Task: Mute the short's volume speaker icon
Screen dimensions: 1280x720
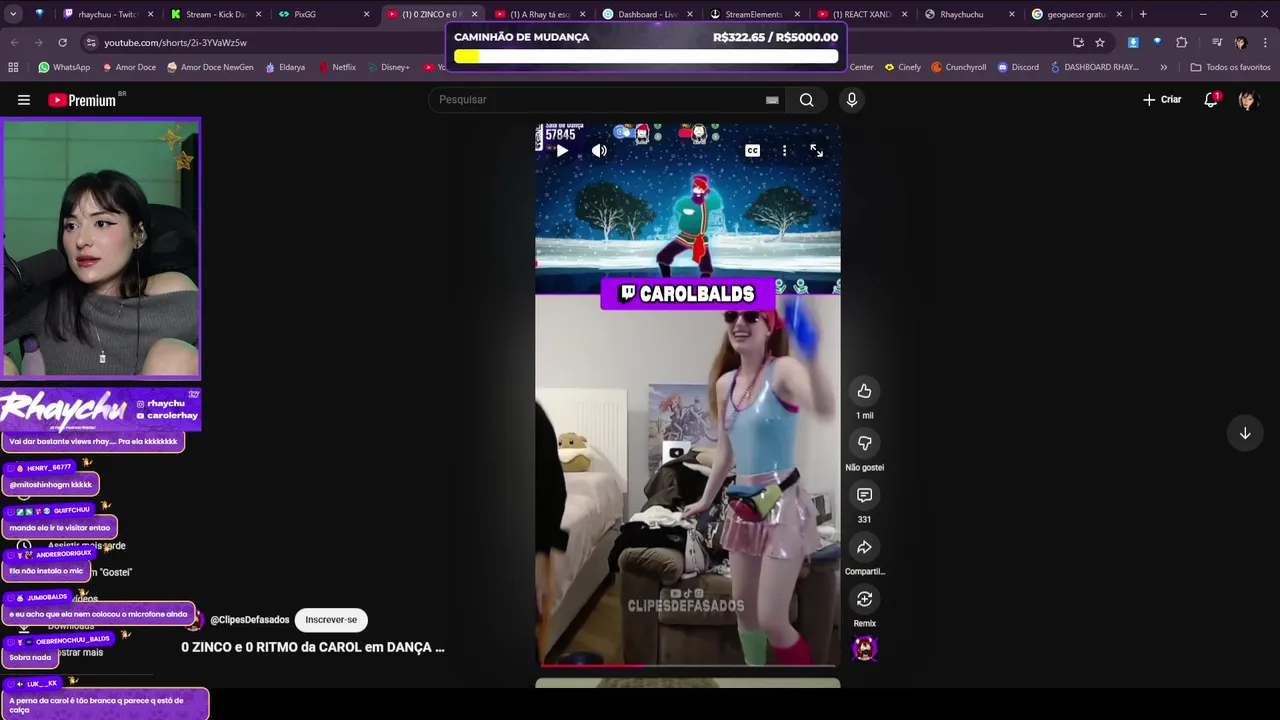Action: coord(599,151)
